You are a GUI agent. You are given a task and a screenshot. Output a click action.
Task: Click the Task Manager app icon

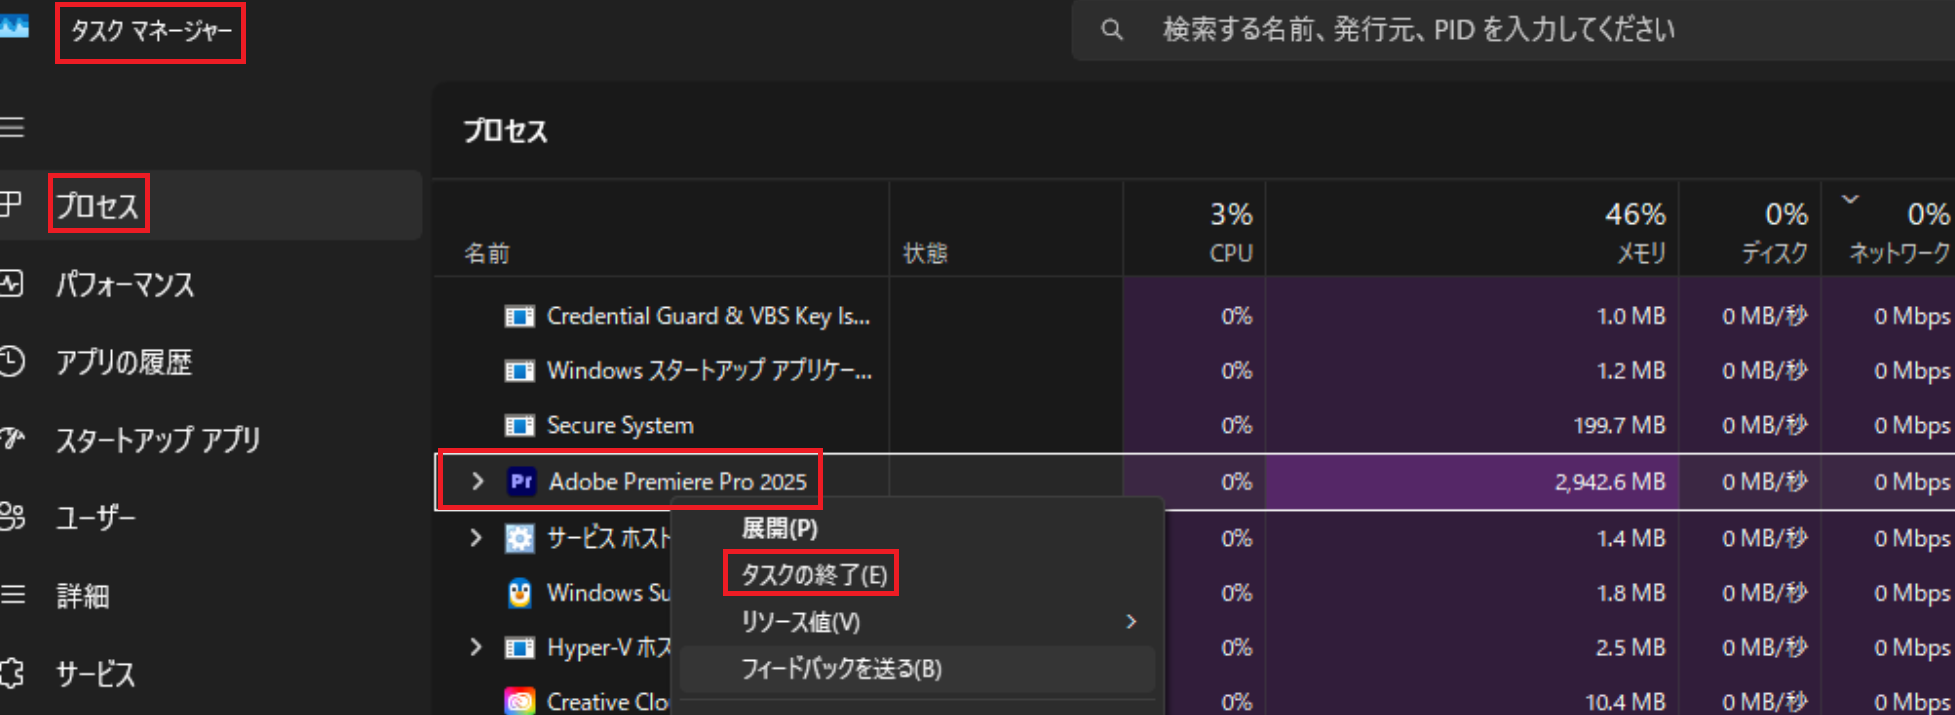(14, 27)
